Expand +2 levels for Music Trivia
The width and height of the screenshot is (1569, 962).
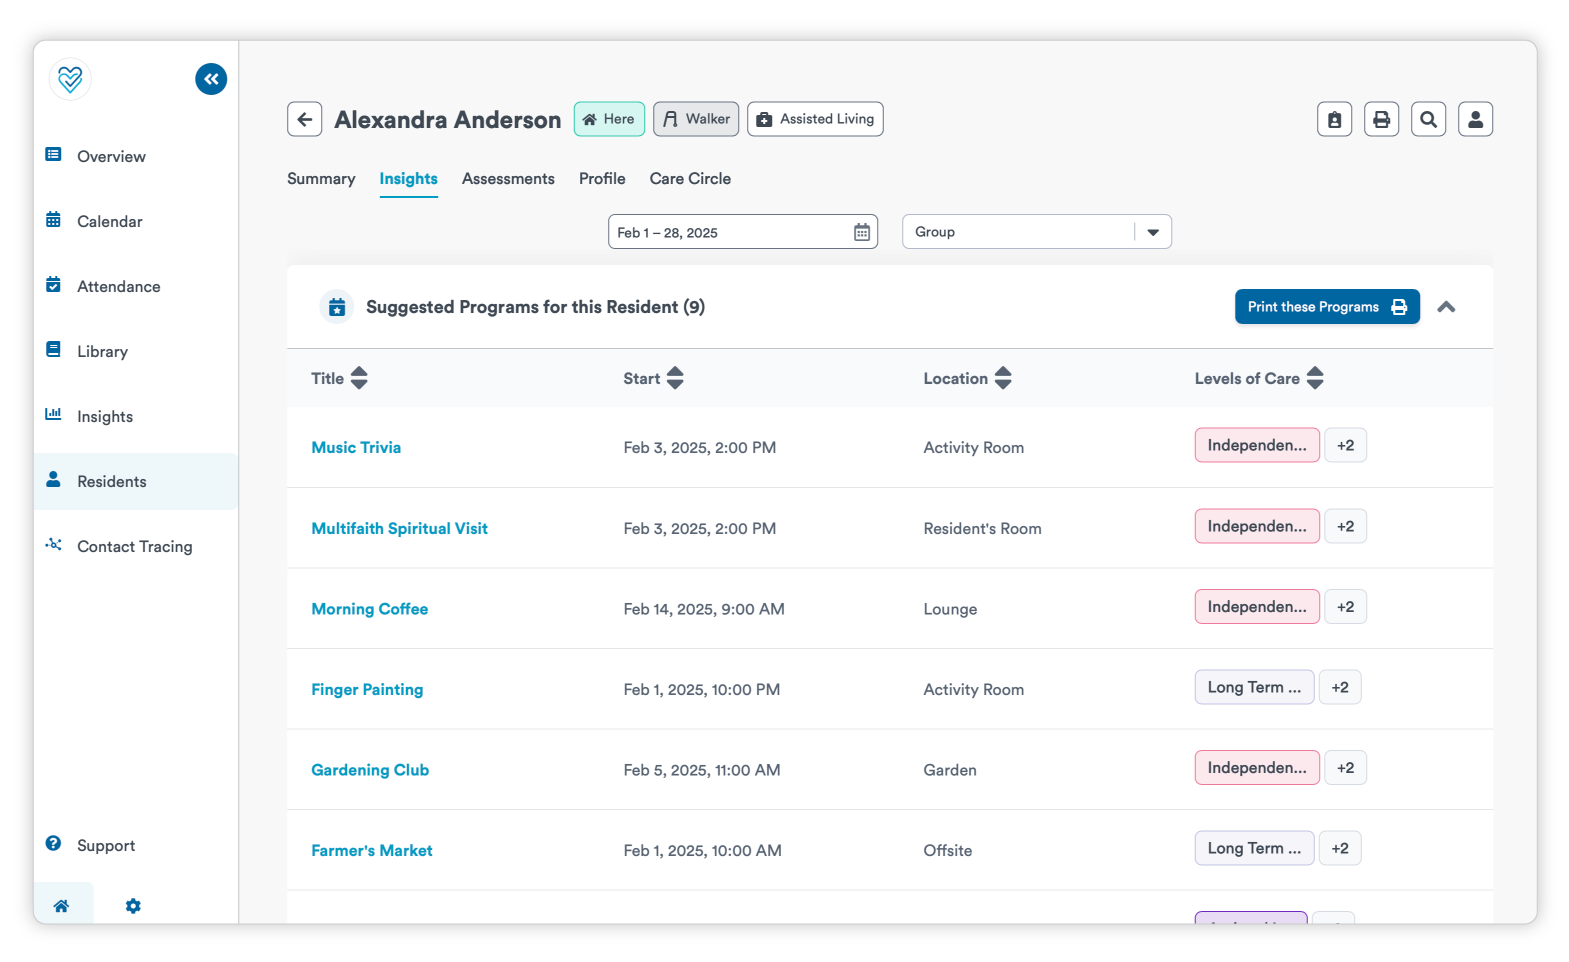[1346, 446]
